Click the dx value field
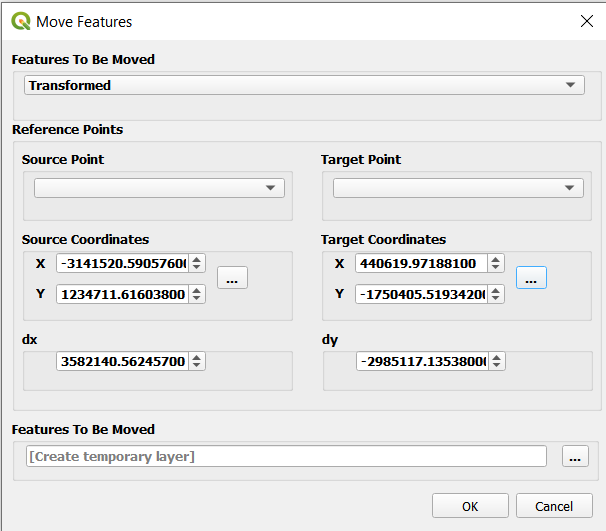 122,361
